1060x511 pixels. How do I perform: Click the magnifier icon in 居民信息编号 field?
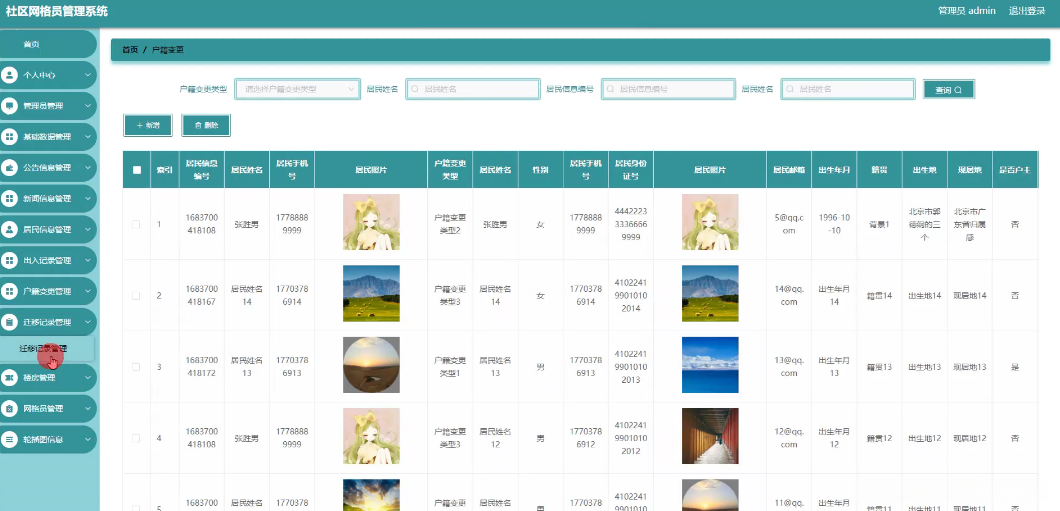point(611,89)
